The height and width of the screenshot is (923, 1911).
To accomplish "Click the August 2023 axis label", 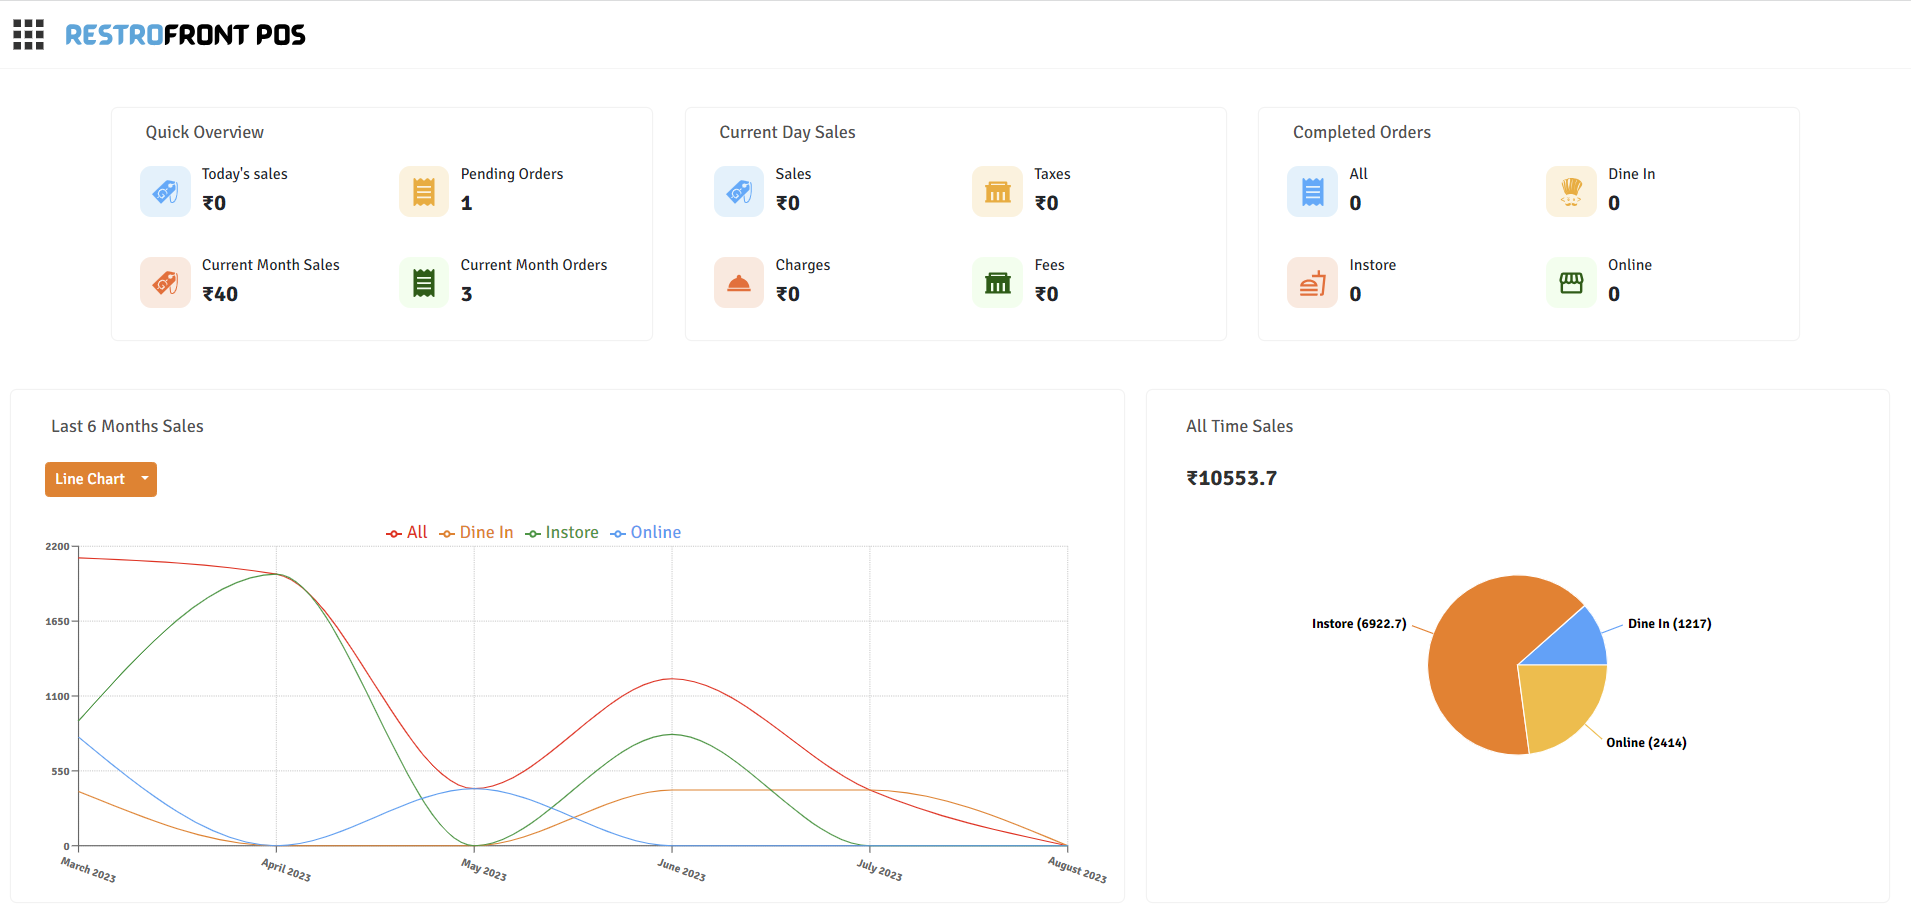I will (x=1077, y=870).
